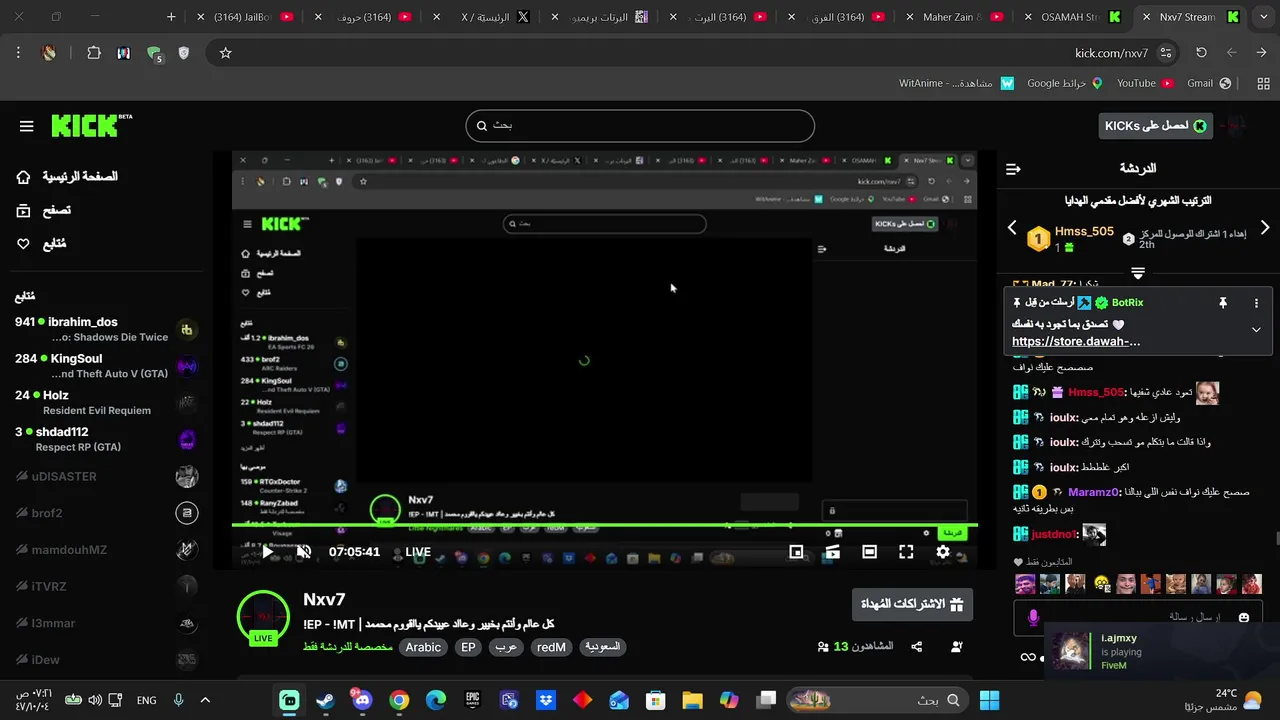Toggle picture-in-picture mode
1280x720 pixels.
[x=796, y=552]
